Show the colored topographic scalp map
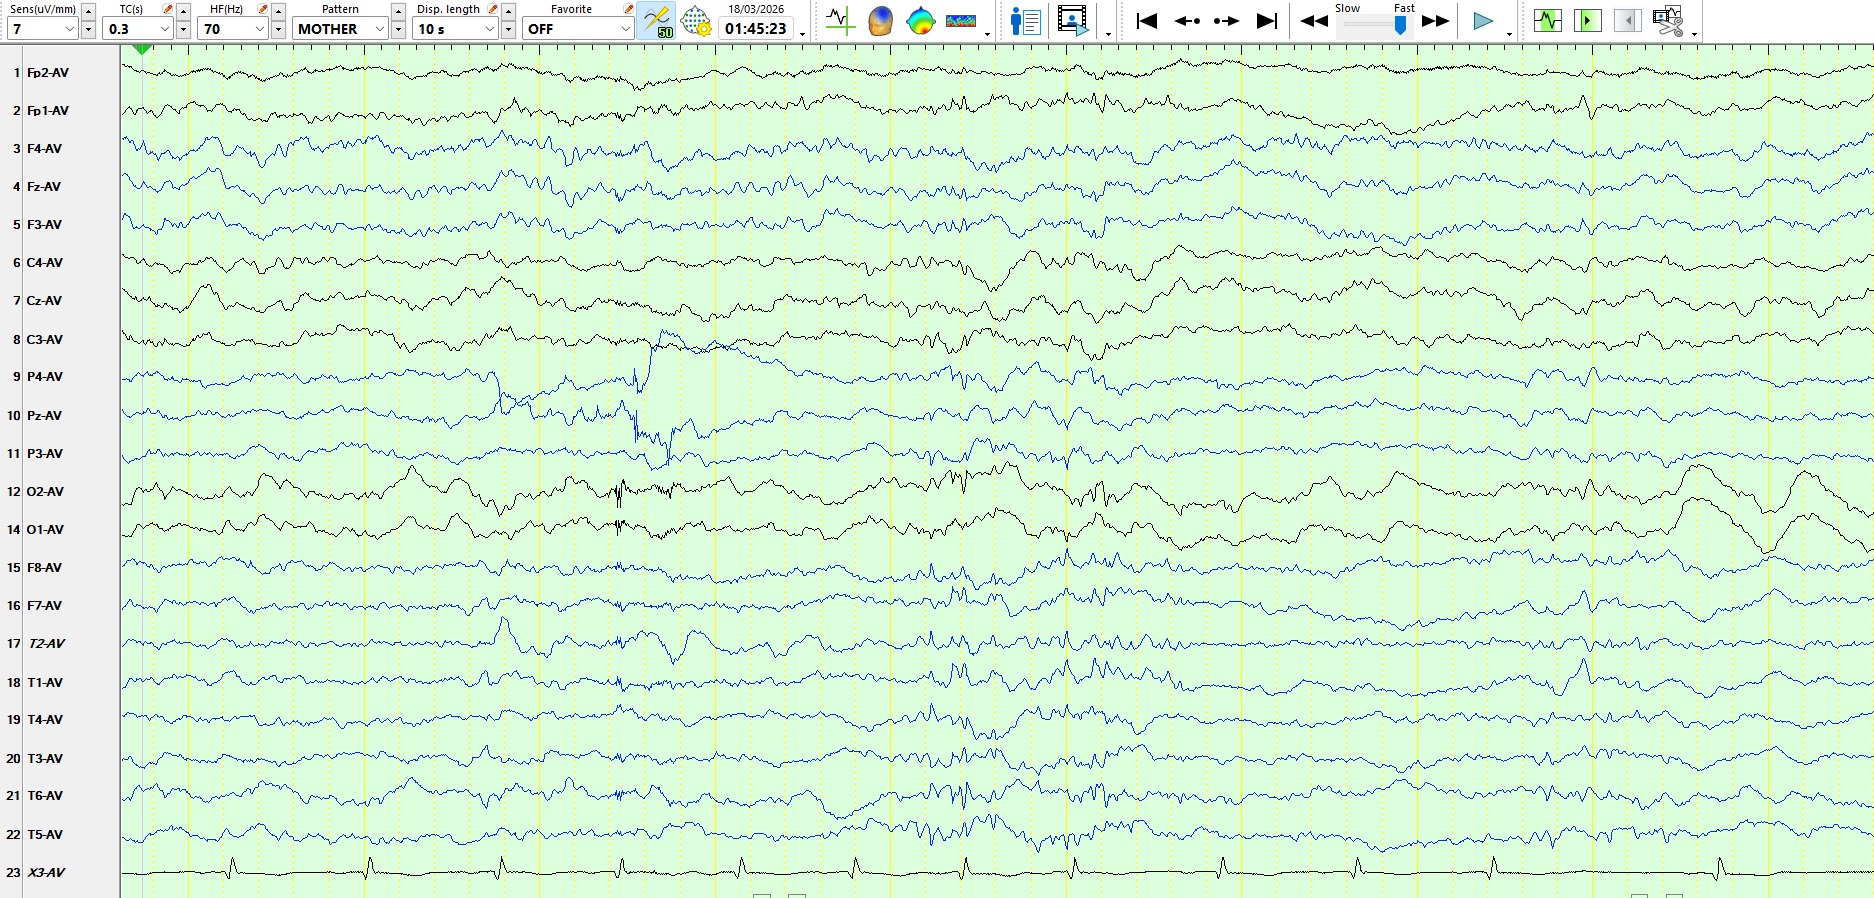This screenshot has width=1874, height=898. (x=920, y=21)
